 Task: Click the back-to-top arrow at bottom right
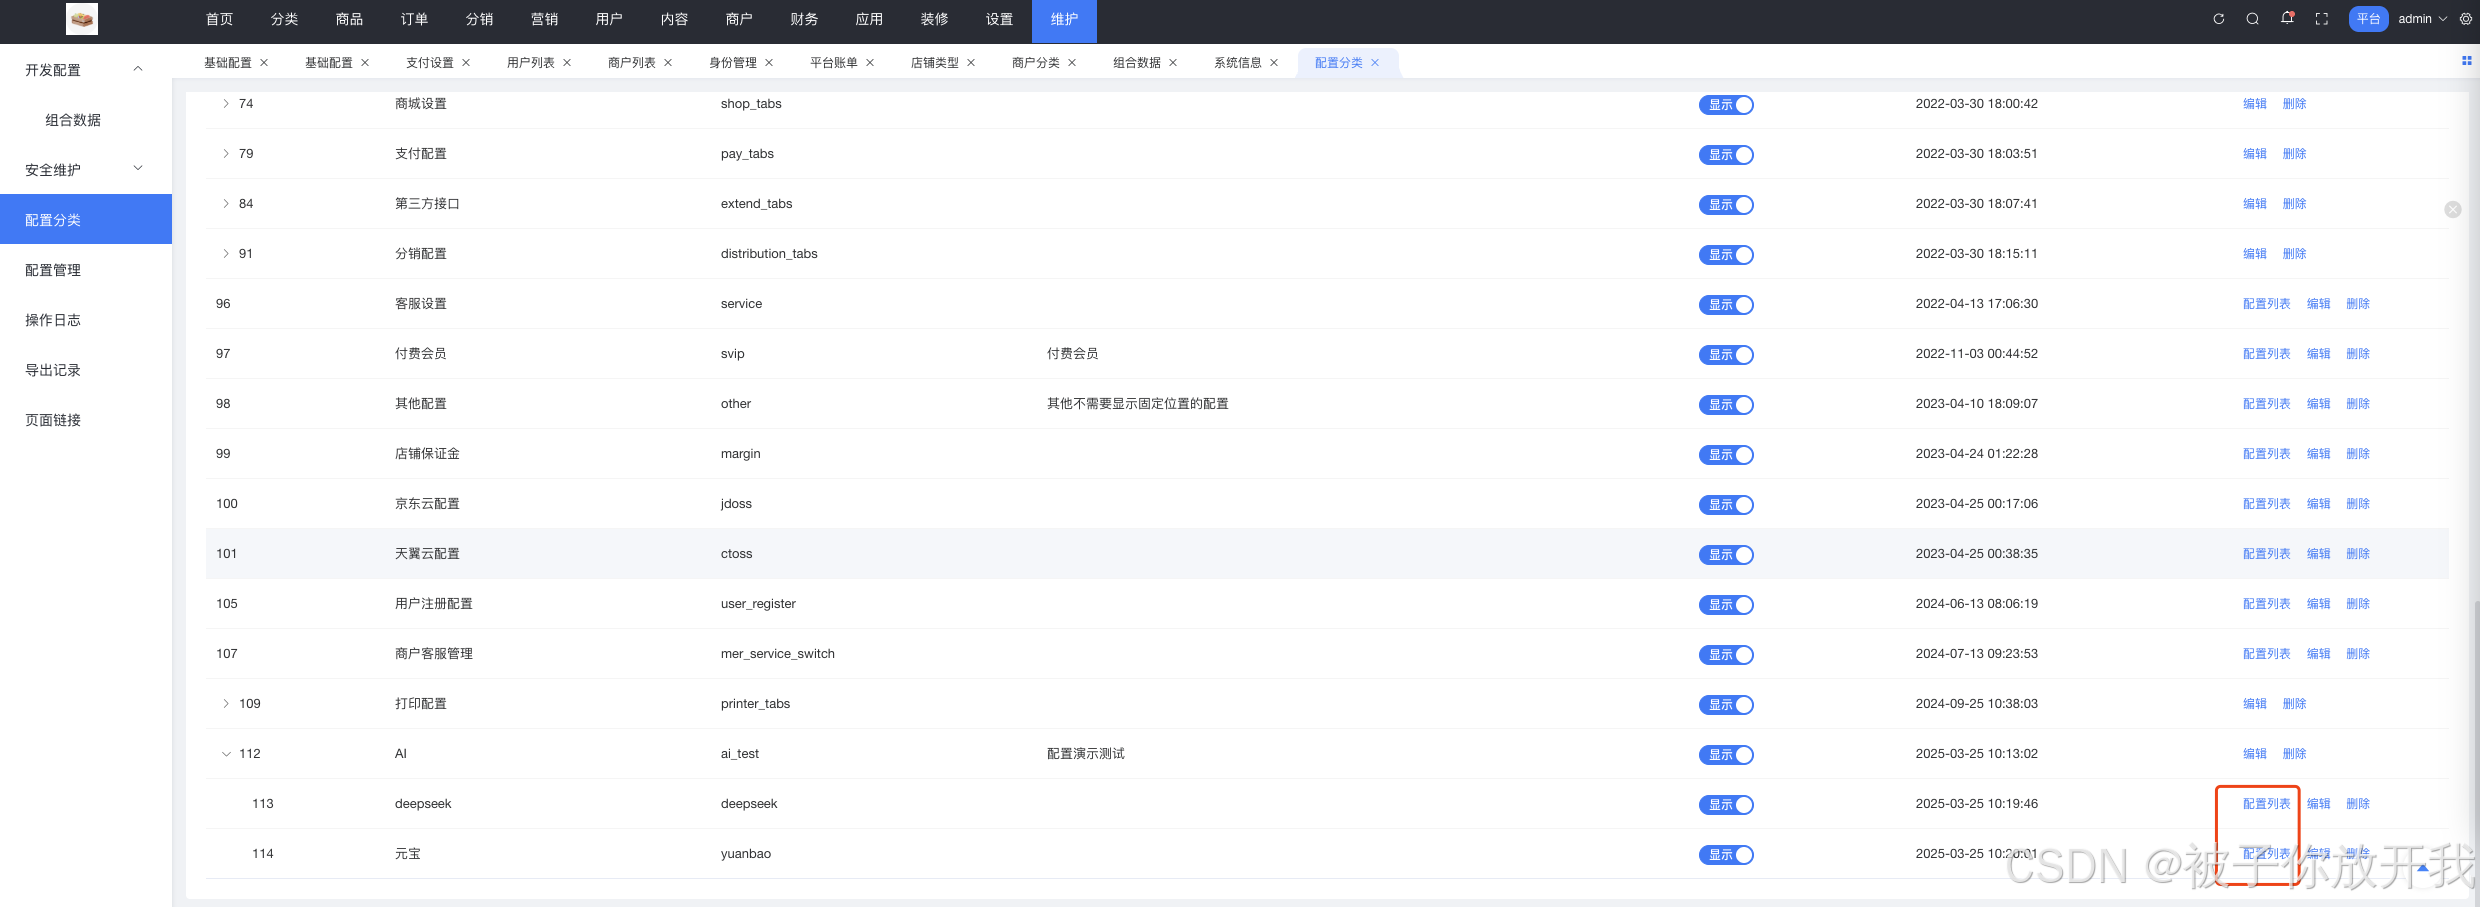coord(2421,868)
